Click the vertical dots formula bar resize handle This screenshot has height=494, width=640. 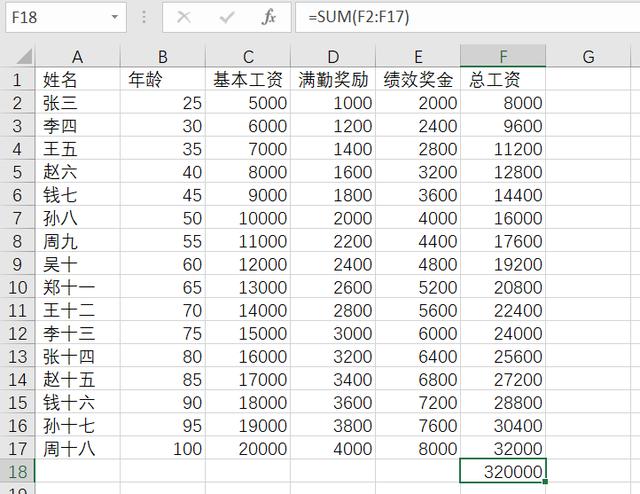coord(144,17)
